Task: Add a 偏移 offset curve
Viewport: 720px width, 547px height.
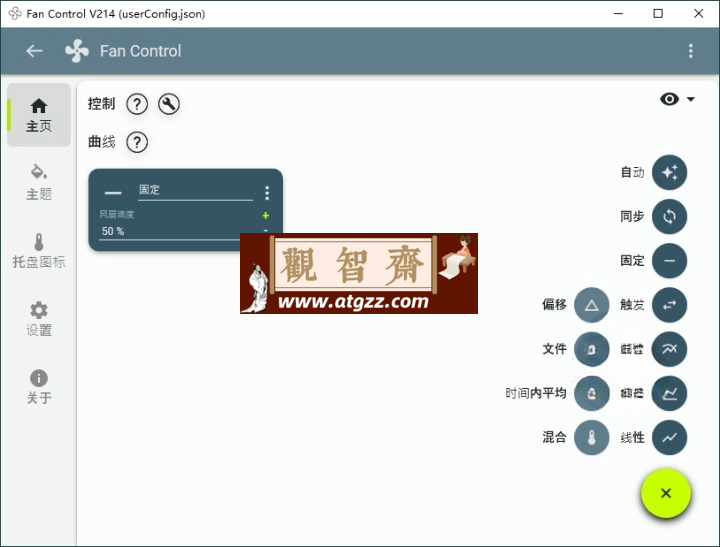Action: pyautogui.click(x=591, y=305)
